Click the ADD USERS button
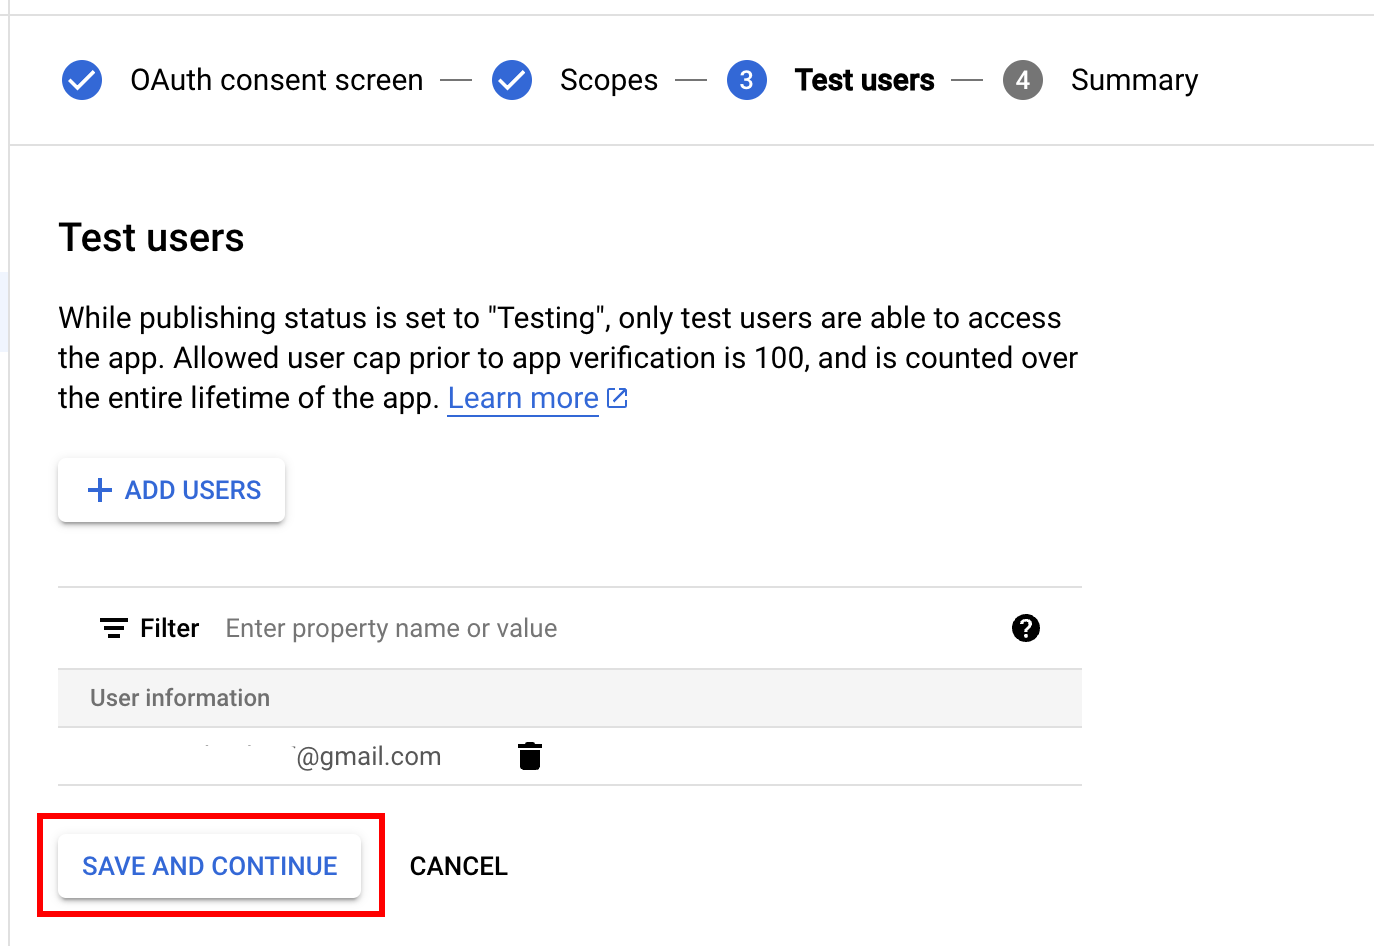The width and height of the screenshot is (1374, 946). tap(171, 490)
